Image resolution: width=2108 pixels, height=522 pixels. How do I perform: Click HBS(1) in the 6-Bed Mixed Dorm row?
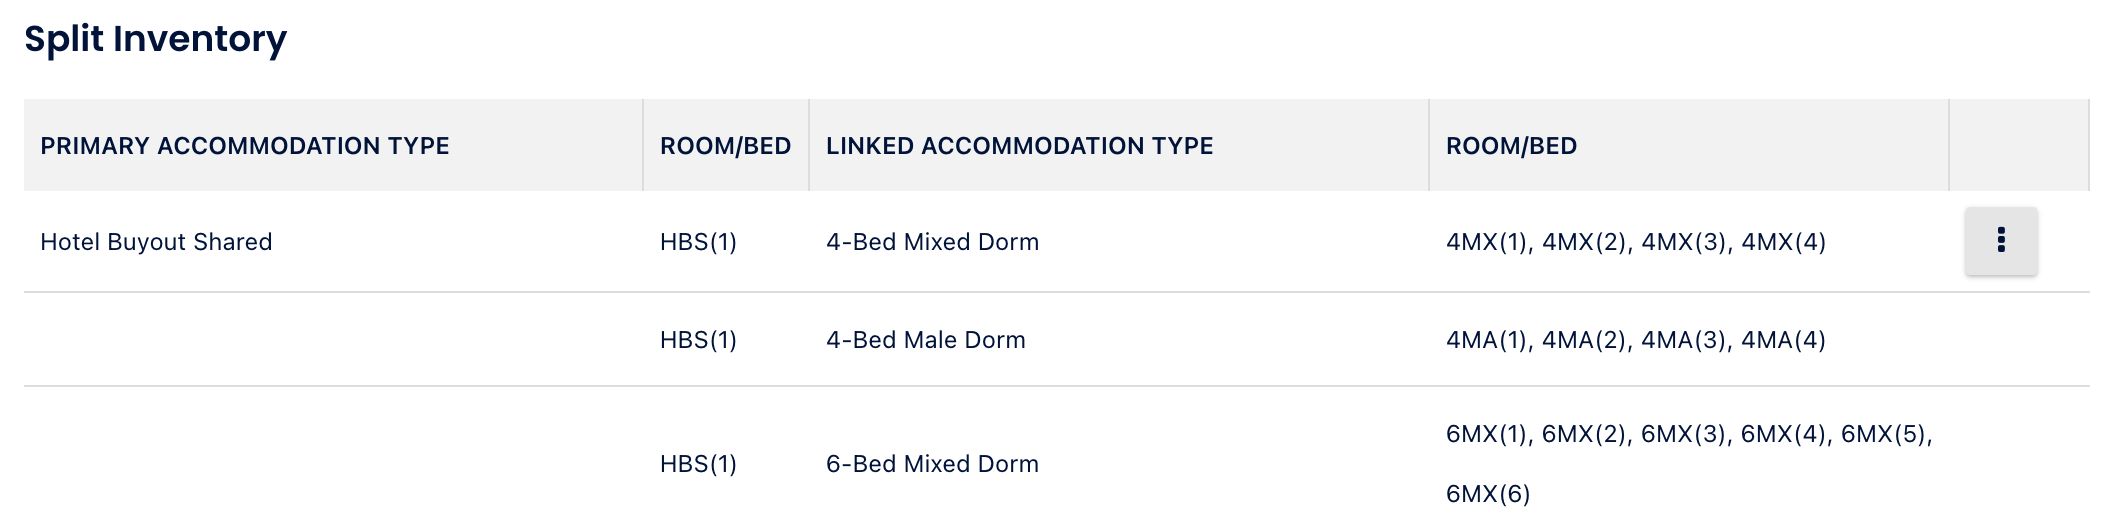point(698,464)
